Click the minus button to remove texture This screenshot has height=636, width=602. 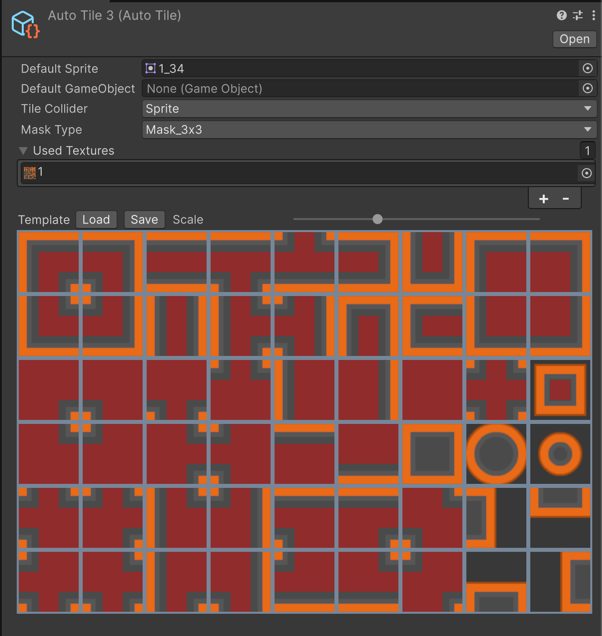566,198
